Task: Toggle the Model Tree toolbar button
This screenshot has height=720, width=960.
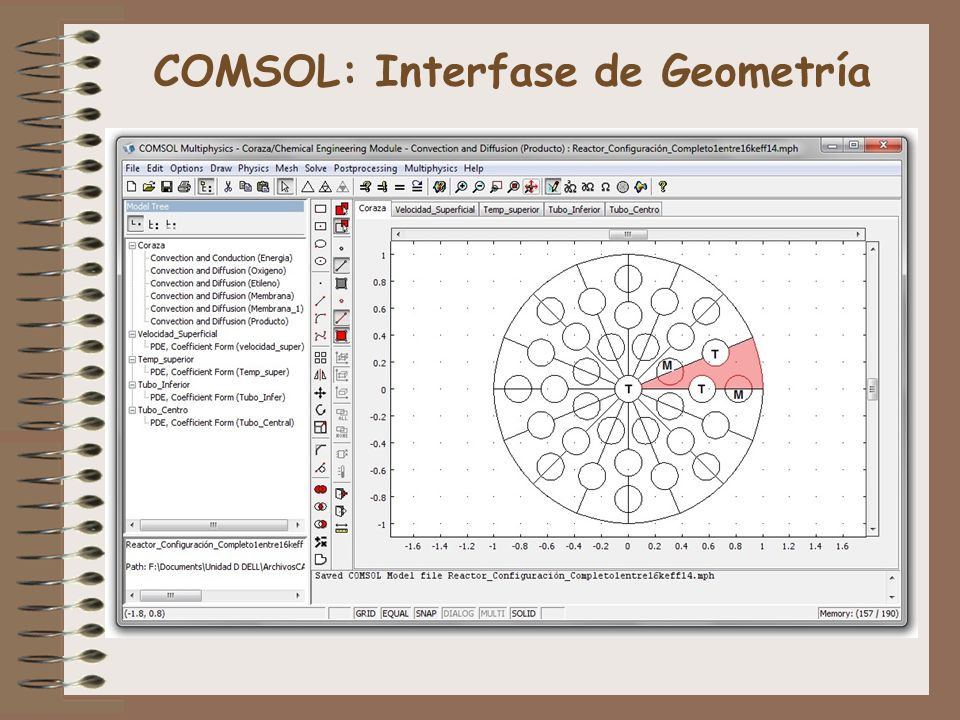Action: click(x=206, y=187)
